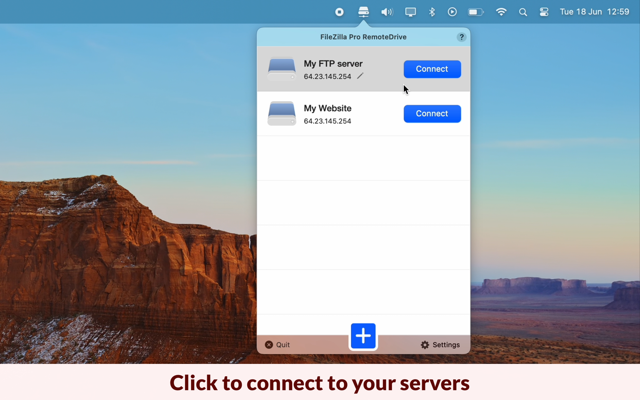
Task: Open Spotlight search magnifier
Action: click(x=523, y=12)
